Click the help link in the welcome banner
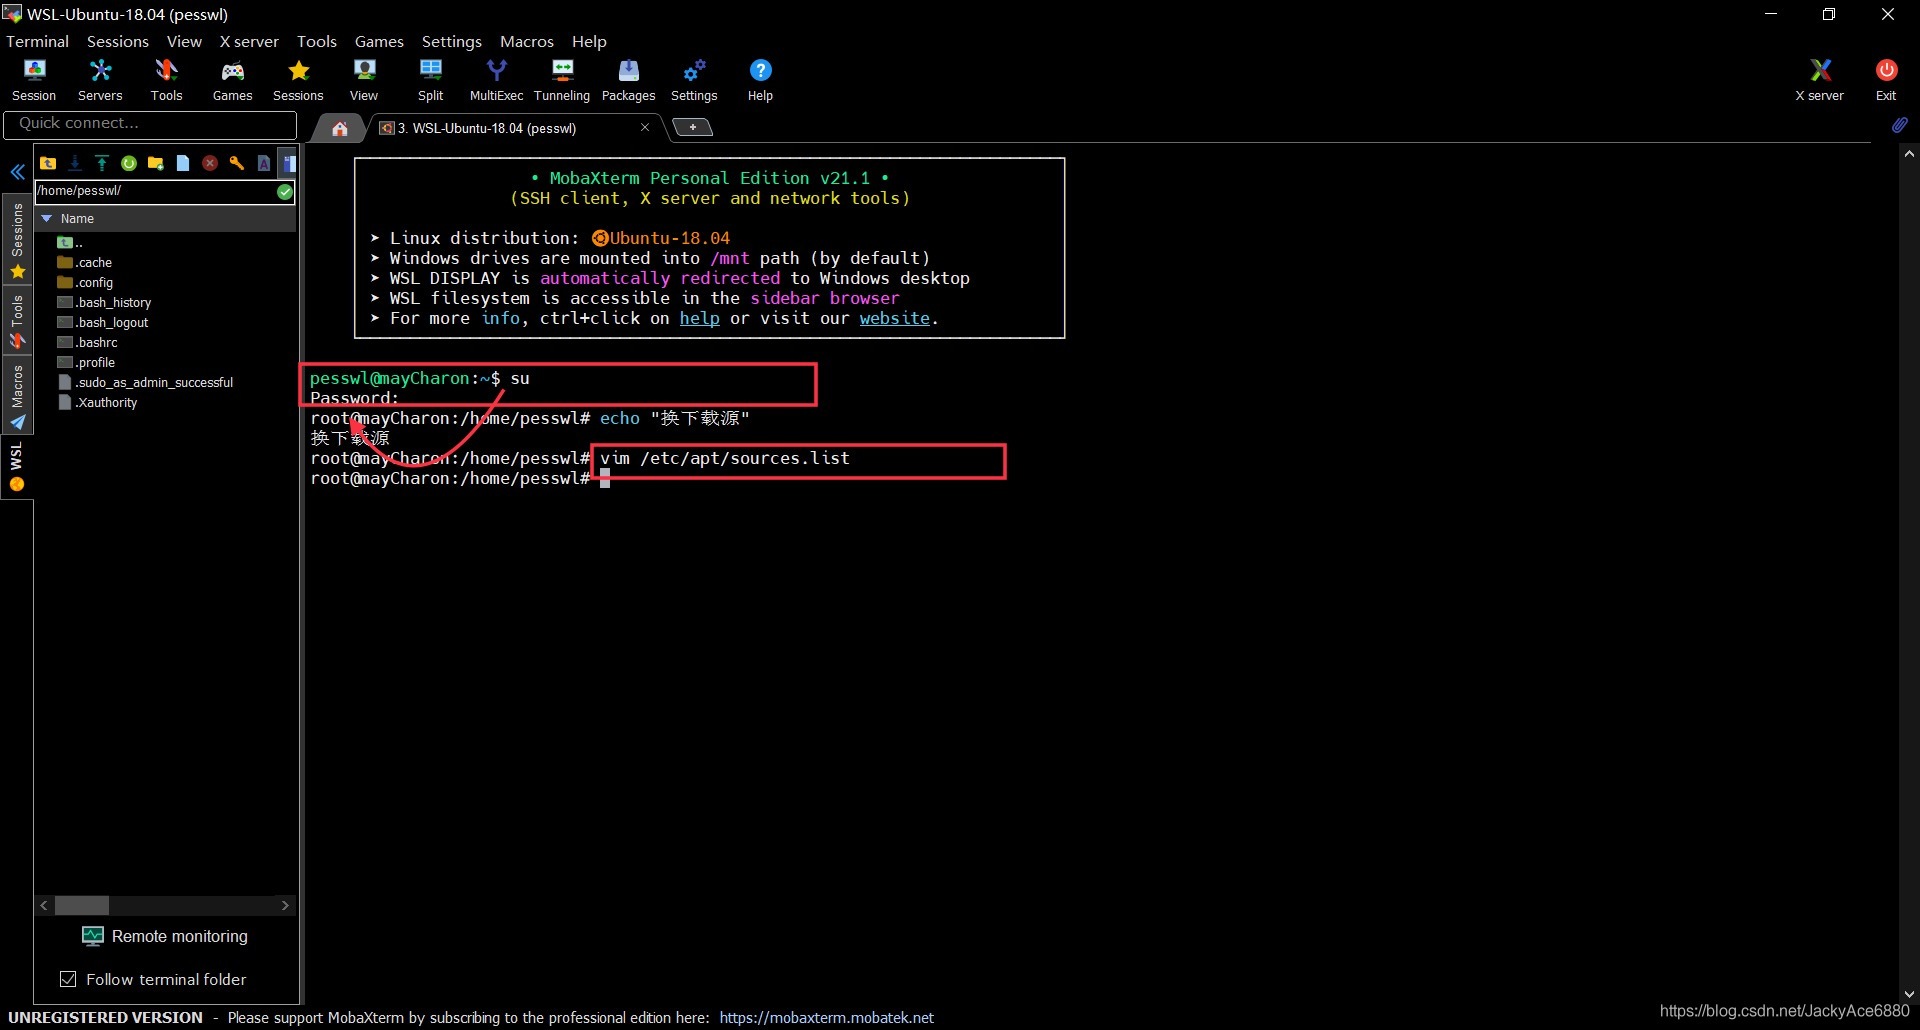1920x1030 pixels. pyautogui.click(x=699, y=318)
